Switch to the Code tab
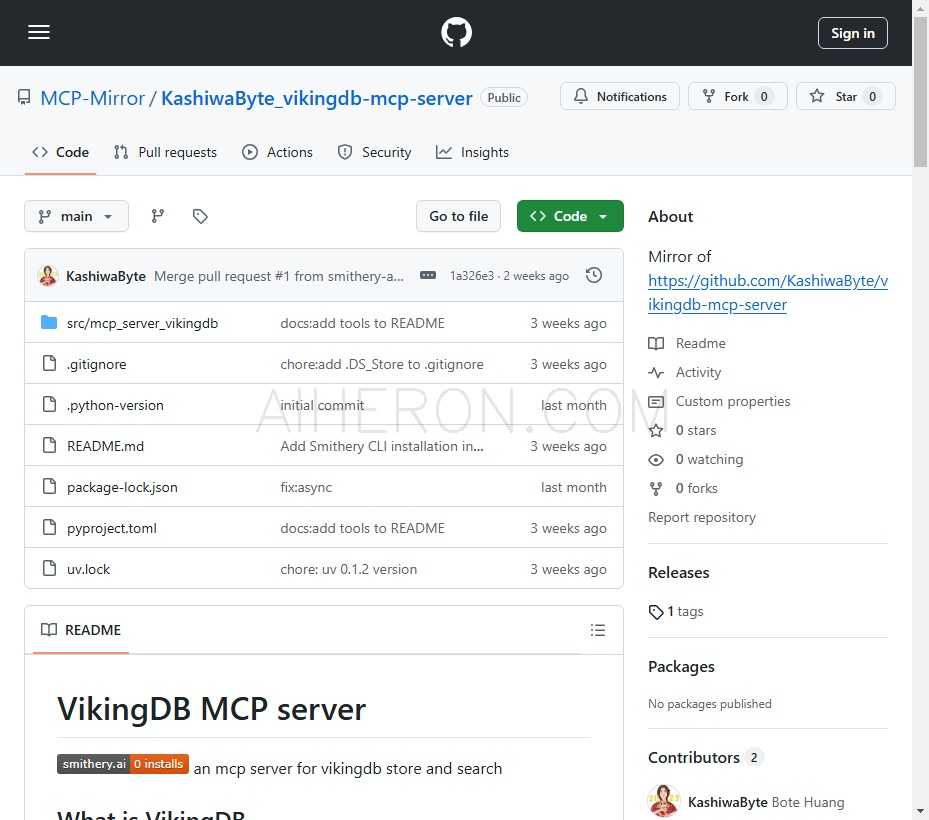Image resolution: width=929 pixels, height=820 pixels. (x=60, y=152)
